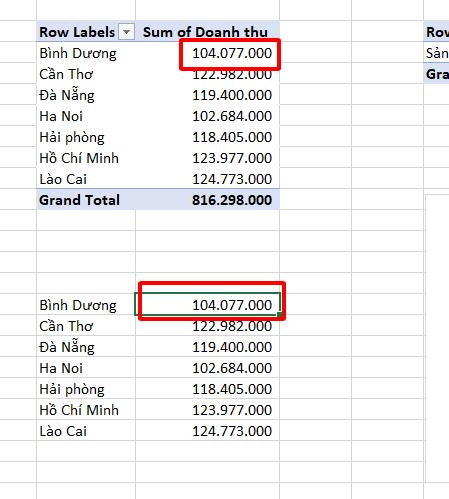The width and height of the screenshot is (449, 499).
Task: Select the Row Labels header cell
Action: tap(86, 31)
